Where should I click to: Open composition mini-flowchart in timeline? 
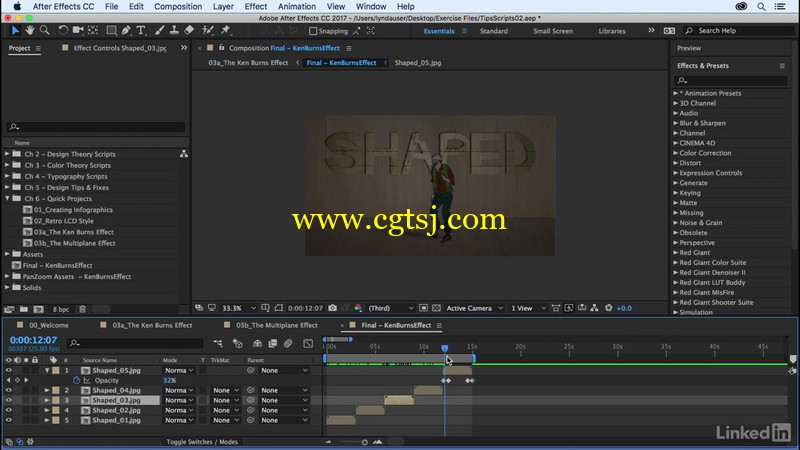(218, 343)
